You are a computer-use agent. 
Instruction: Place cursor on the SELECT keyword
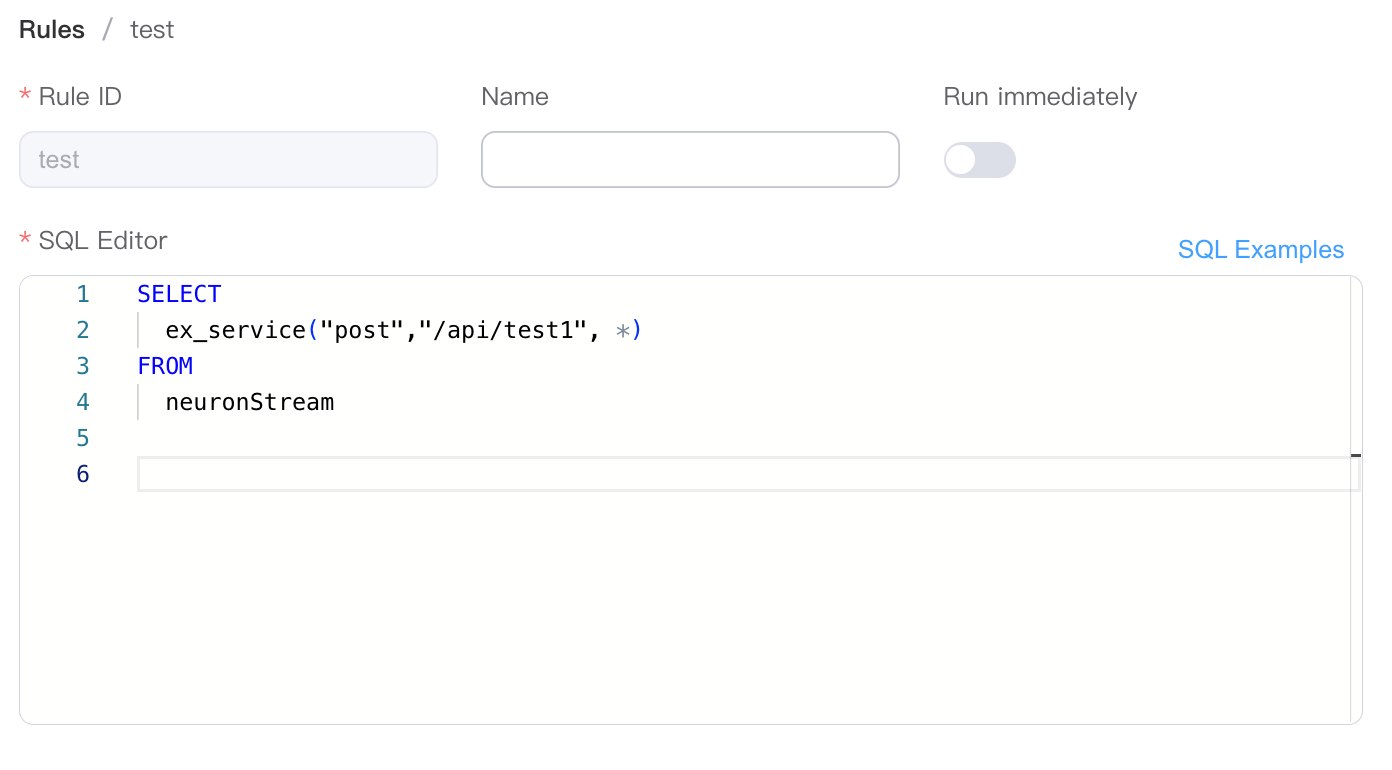coord(179,295)
